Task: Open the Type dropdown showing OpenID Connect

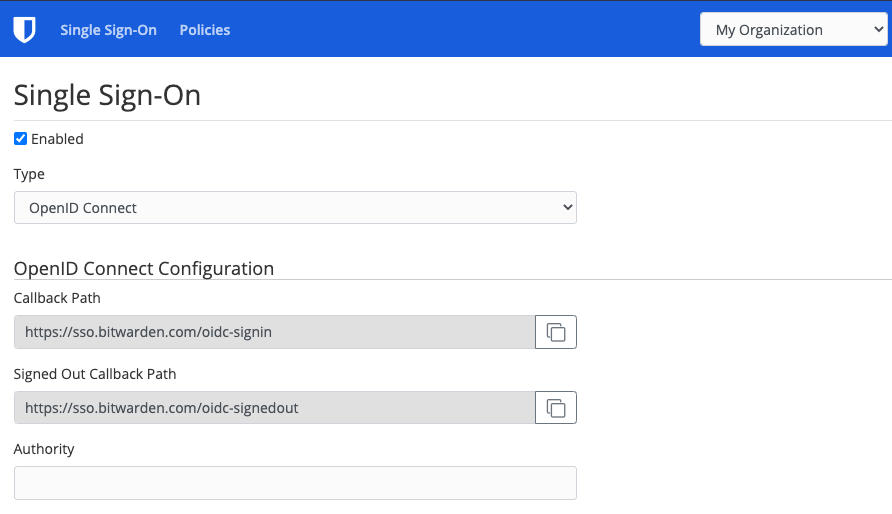Action: pyautogui.click(x=295, y=208)
